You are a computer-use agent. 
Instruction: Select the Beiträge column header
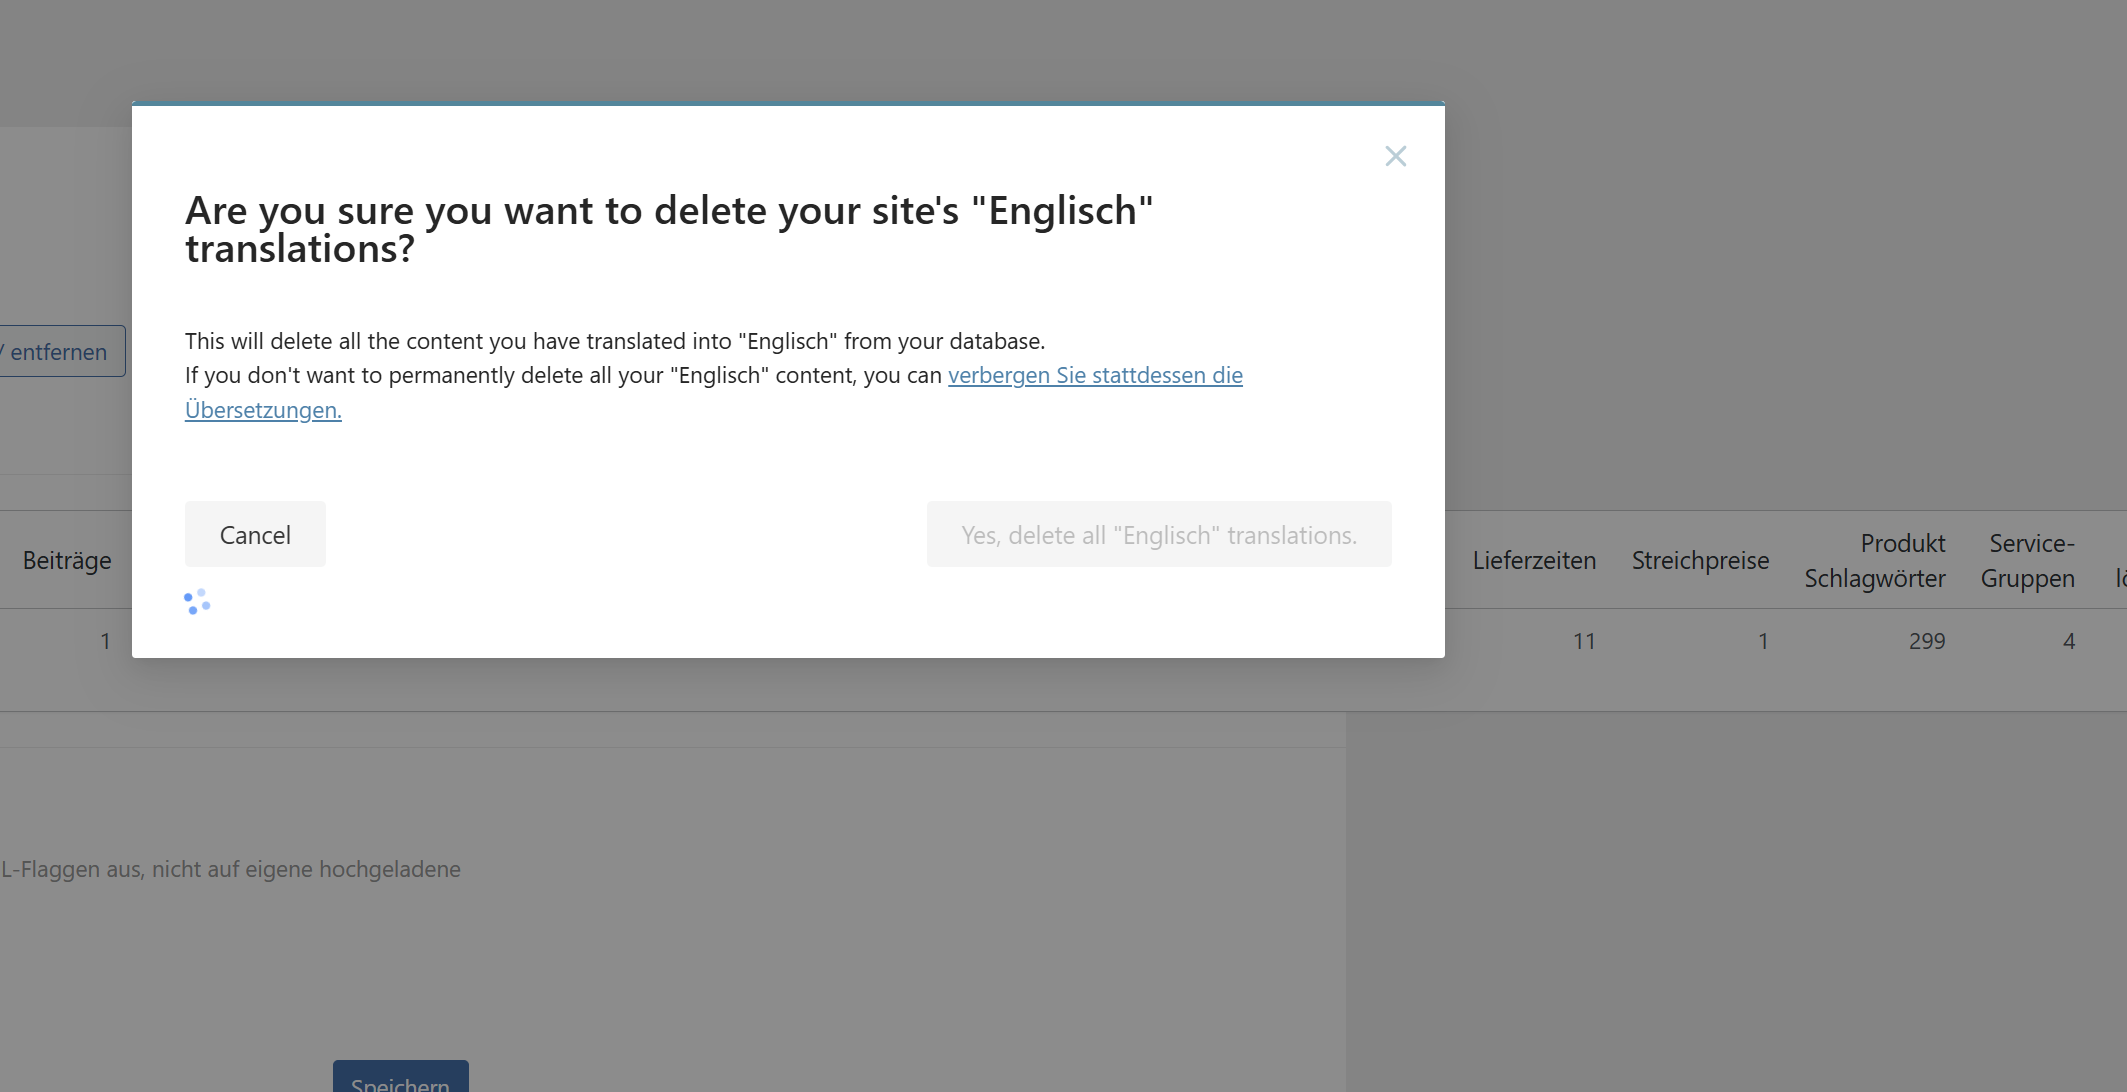tap(67, 561)
